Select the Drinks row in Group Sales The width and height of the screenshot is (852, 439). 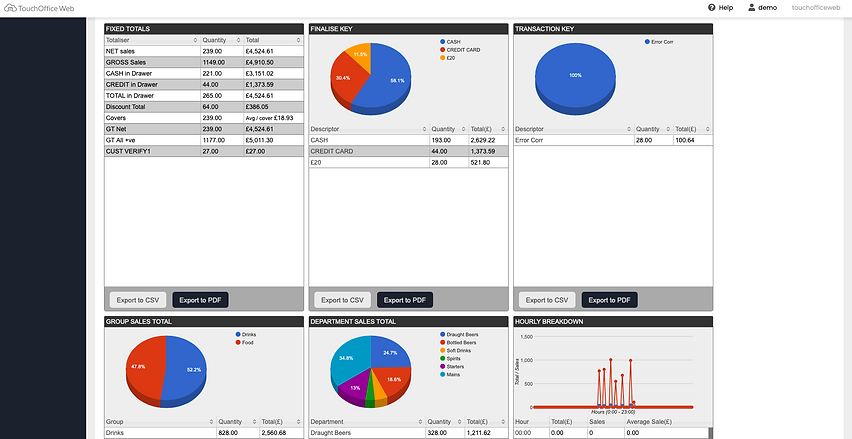(x=204, y=433)
